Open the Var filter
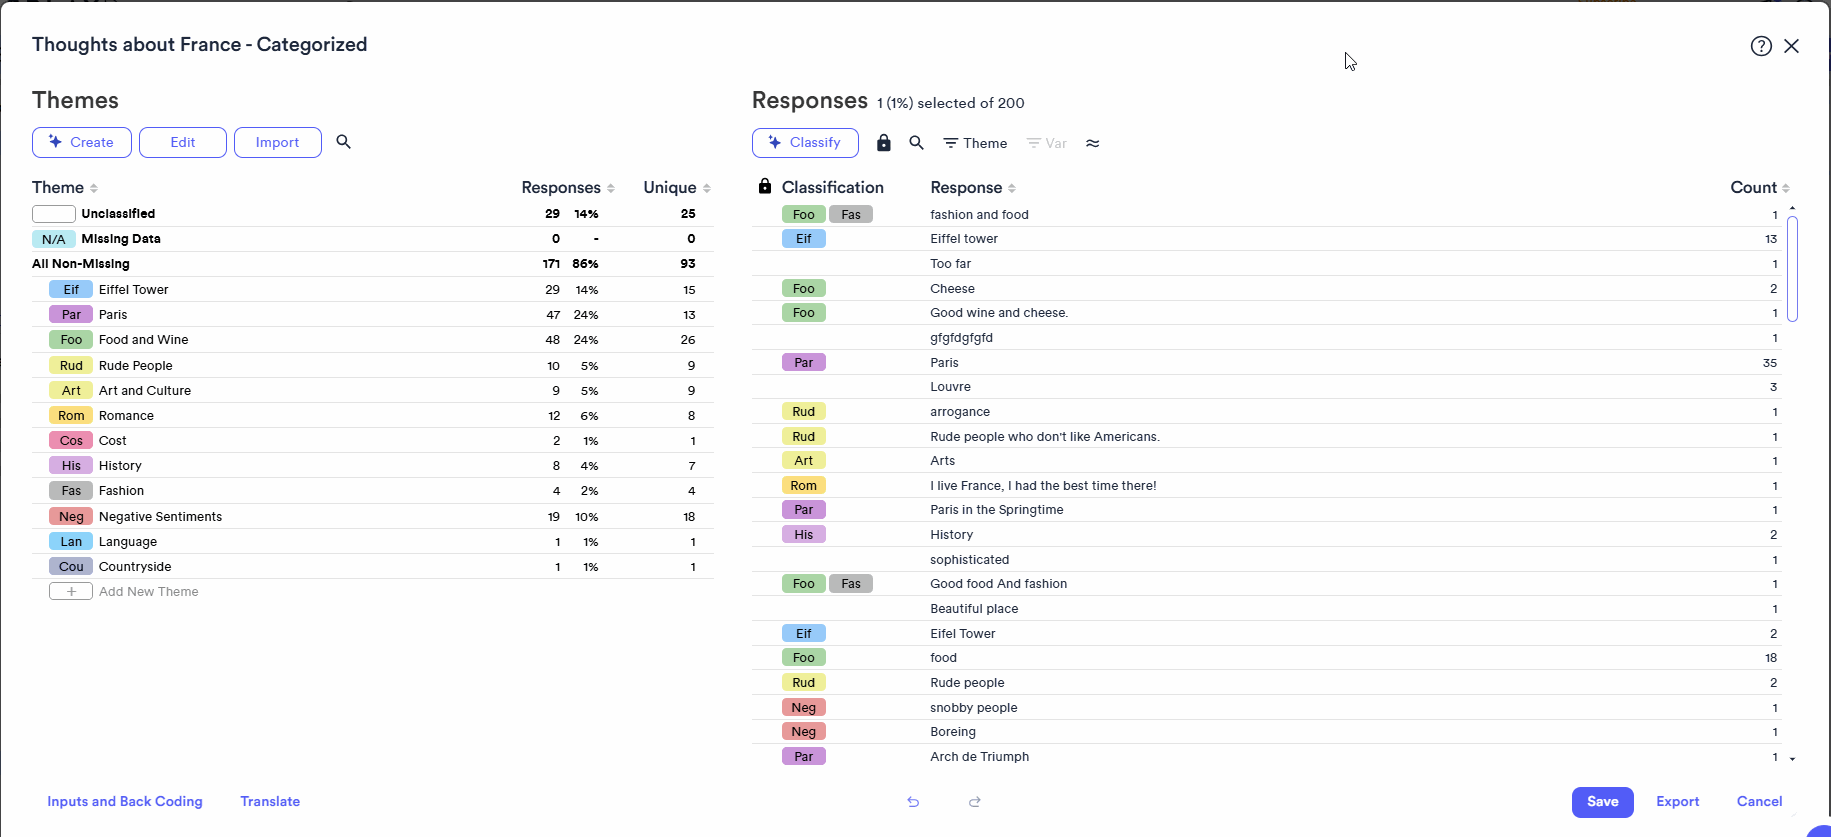The width and height of the screenshot is (1831, 837). 1047,143
